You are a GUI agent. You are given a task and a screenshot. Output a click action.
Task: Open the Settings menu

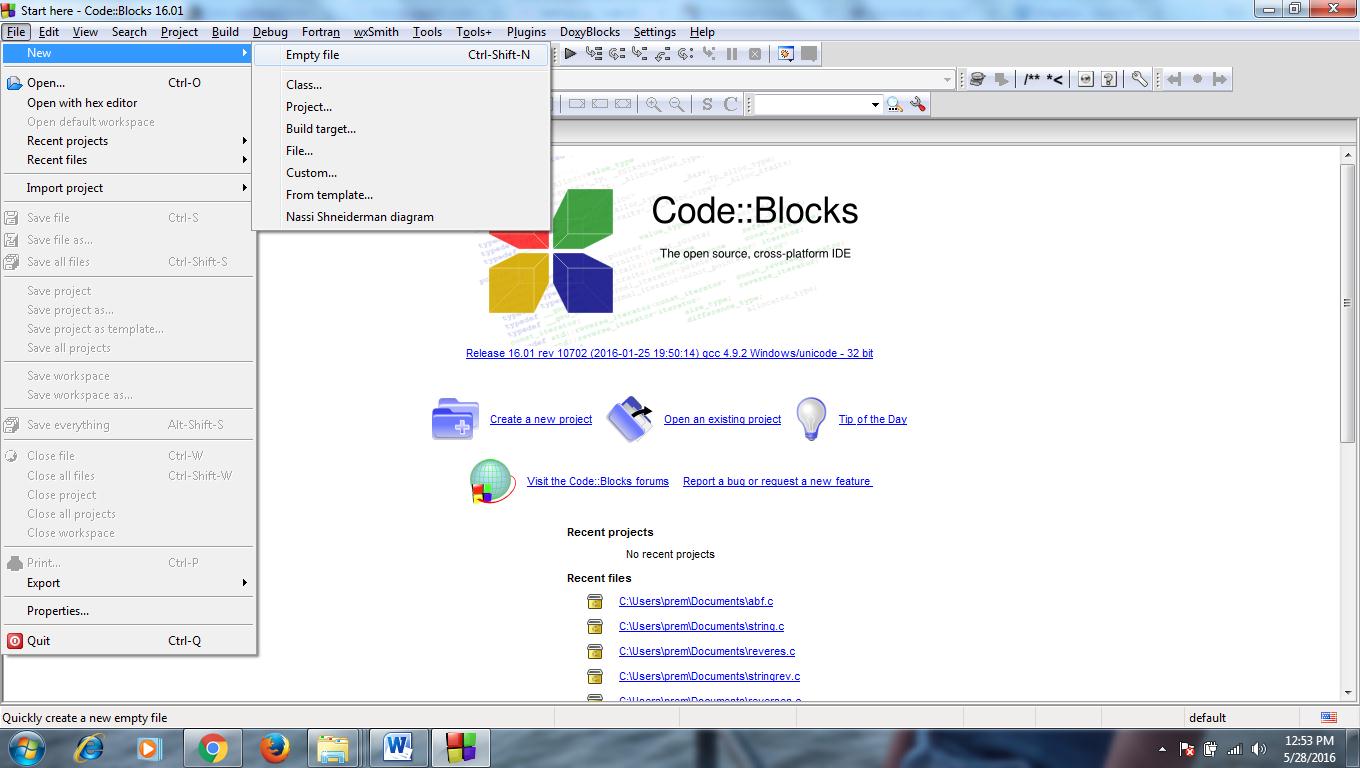click(x=655, y=32)
